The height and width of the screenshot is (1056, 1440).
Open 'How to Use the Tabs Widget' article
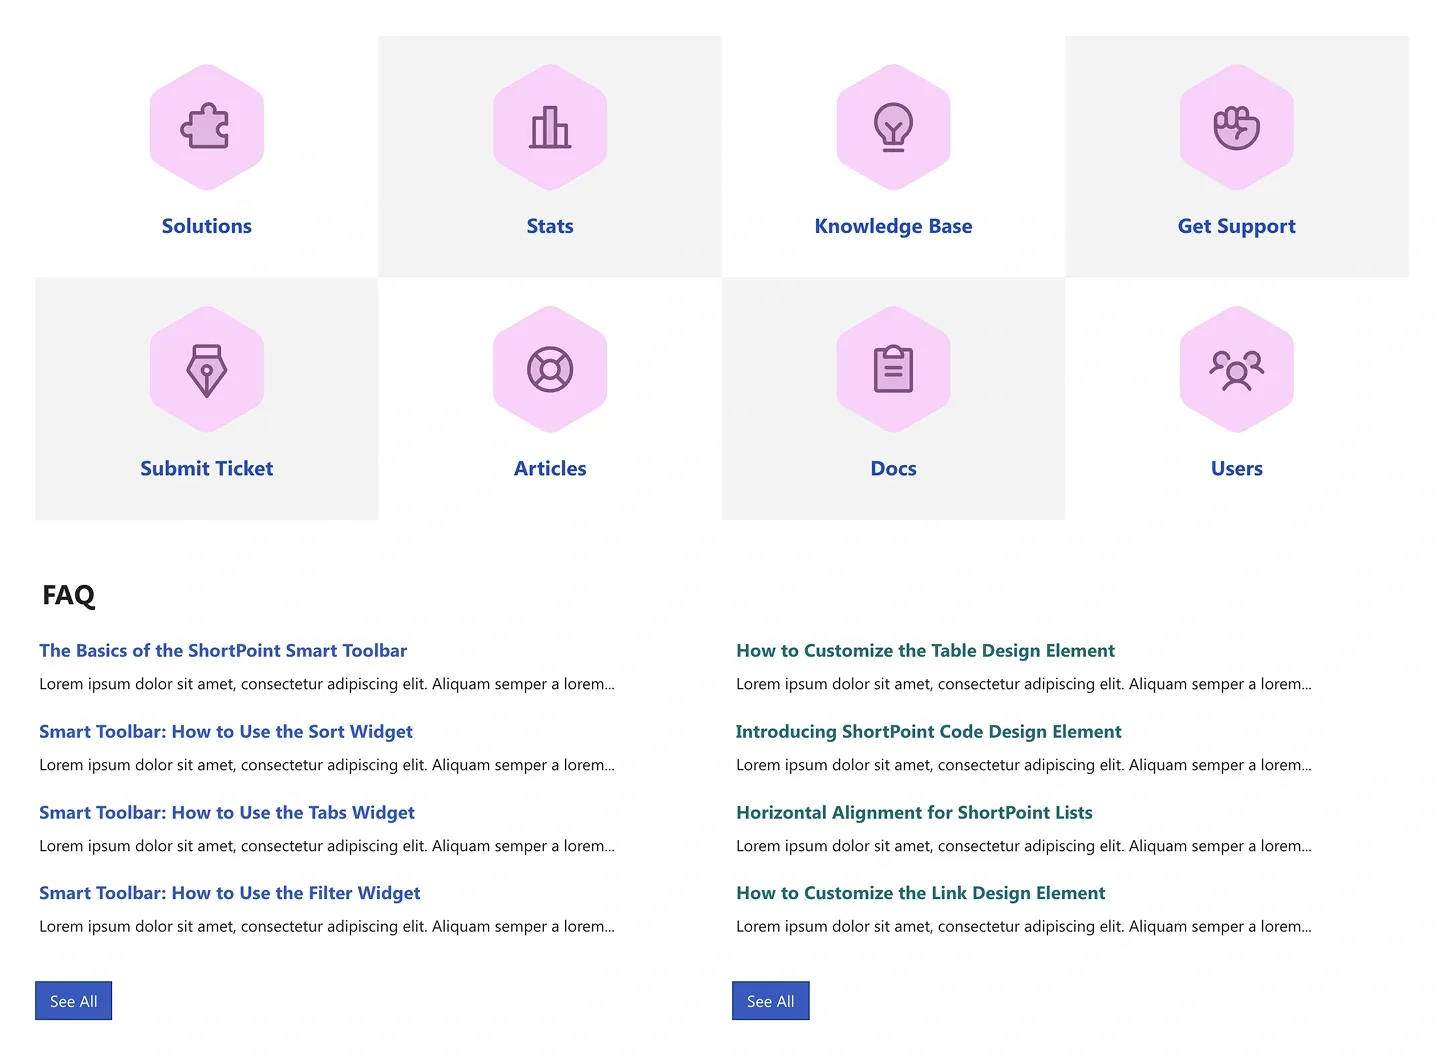point(227,812)
